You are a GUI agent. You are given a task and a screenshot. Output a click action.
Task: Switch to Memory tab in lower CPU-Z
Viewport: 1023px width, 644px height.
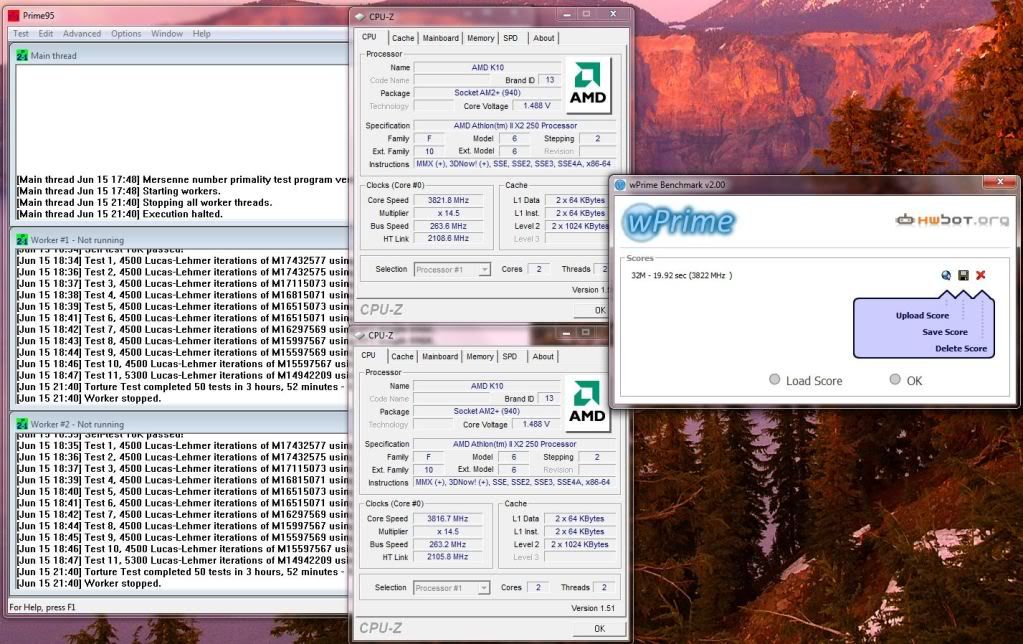coord(479,356)
